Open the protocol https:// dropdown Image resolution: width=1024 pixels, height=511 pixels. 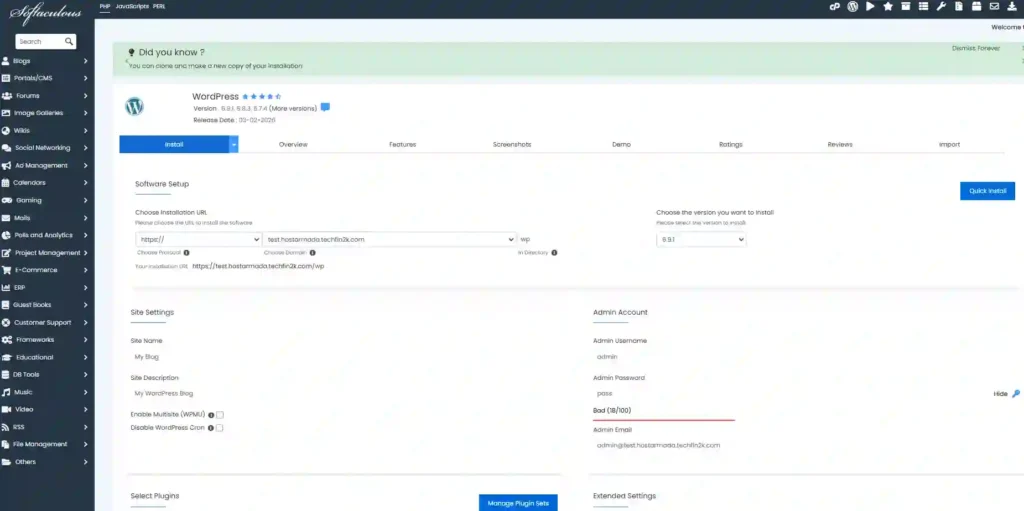(x=199, y=239)
